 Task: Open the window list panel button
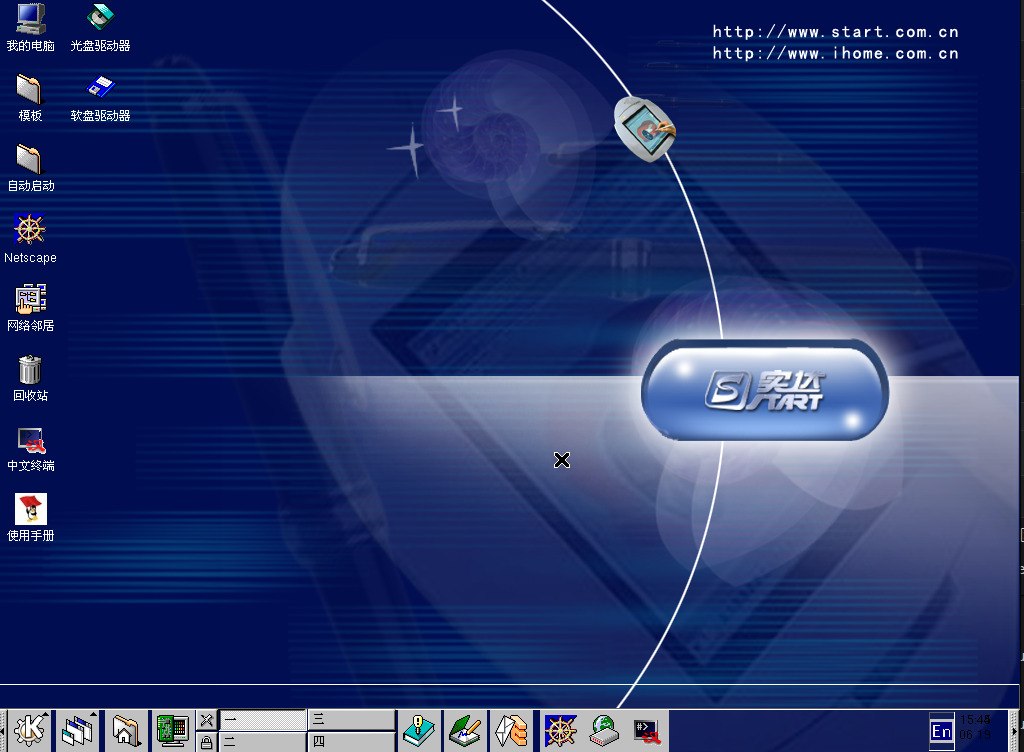tap(78, 730)
